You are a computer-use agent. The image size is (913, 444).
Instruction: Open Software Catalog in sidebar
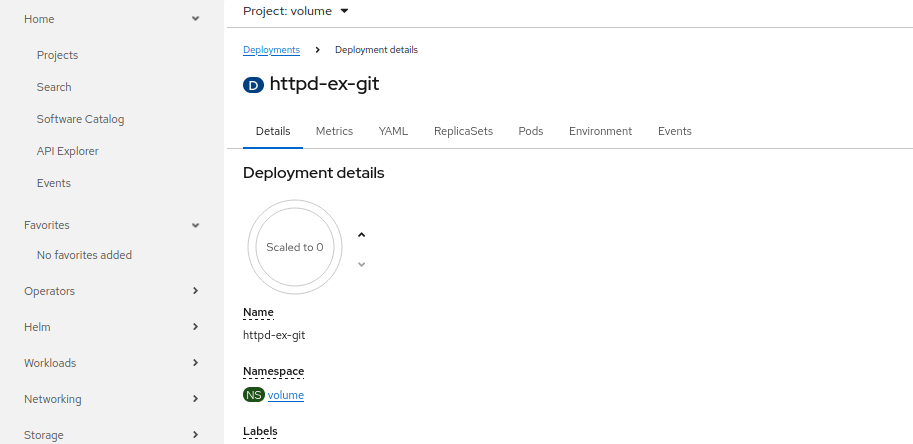[x=80, y=119]
